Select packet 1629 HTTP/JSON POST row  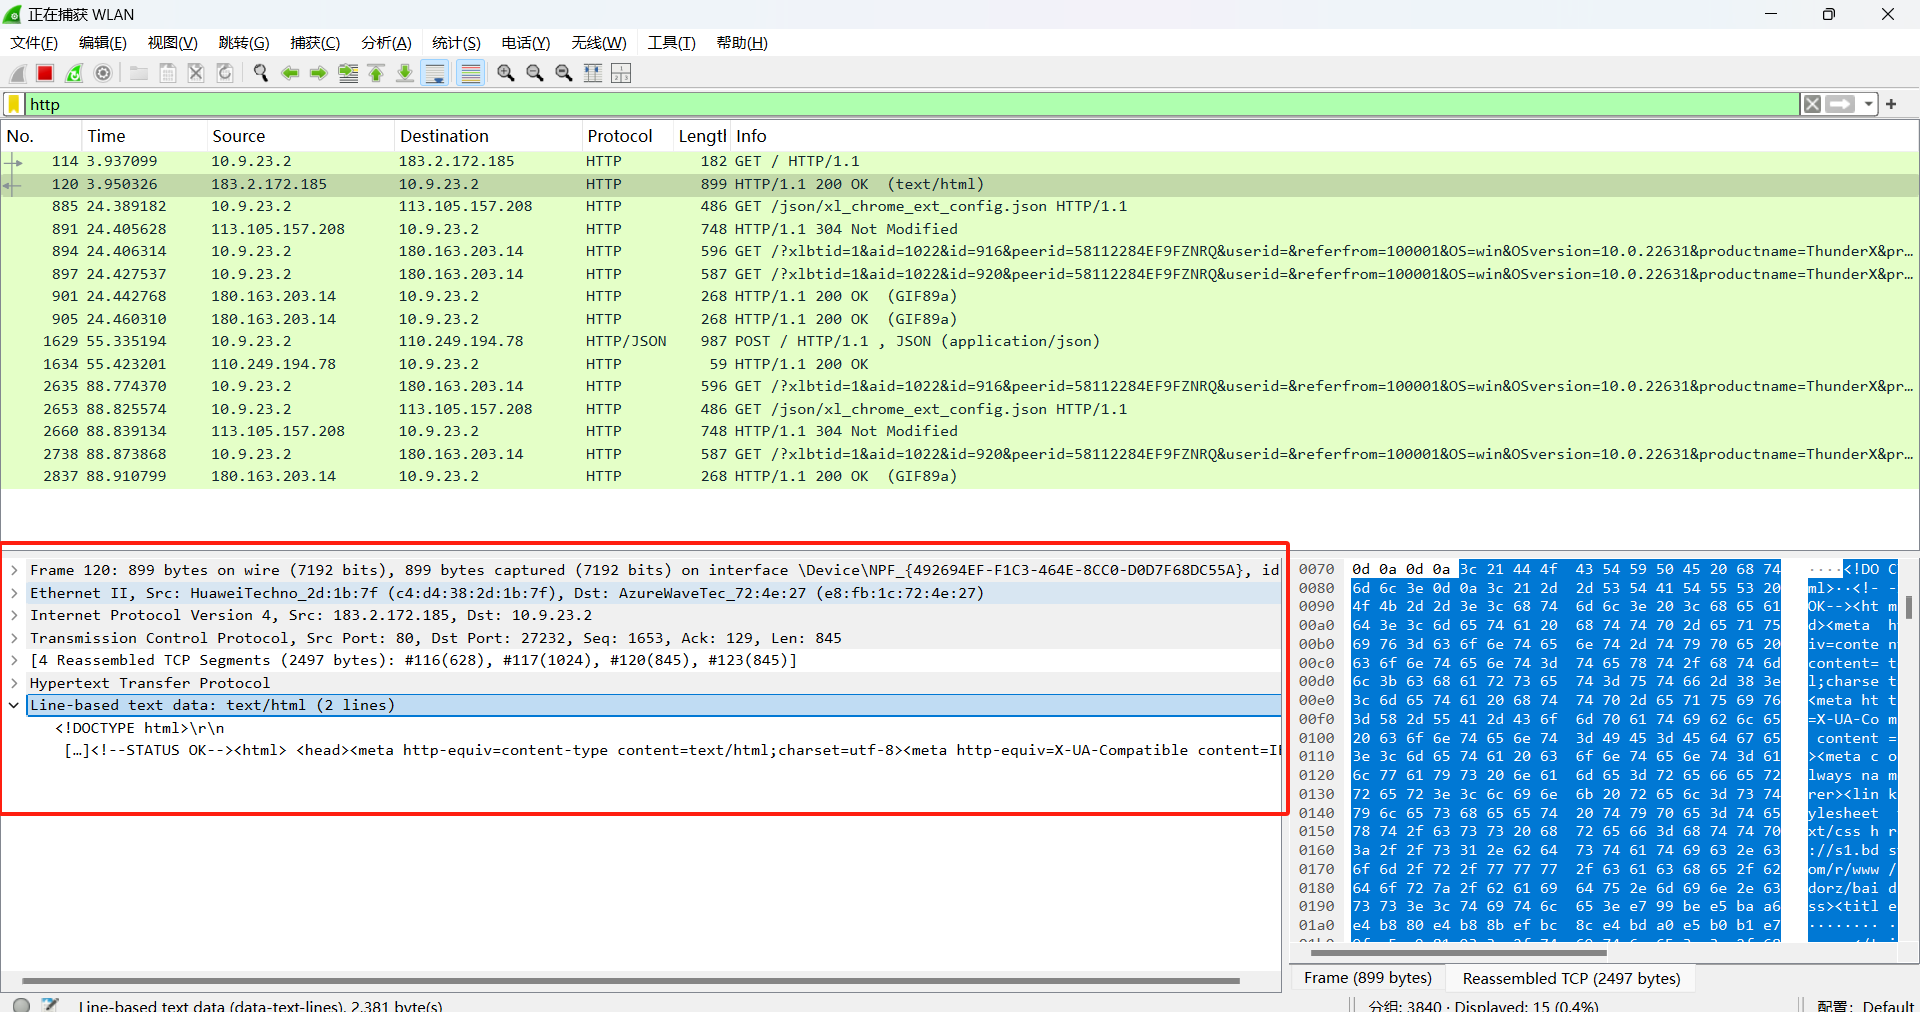[x=959, y=341]
